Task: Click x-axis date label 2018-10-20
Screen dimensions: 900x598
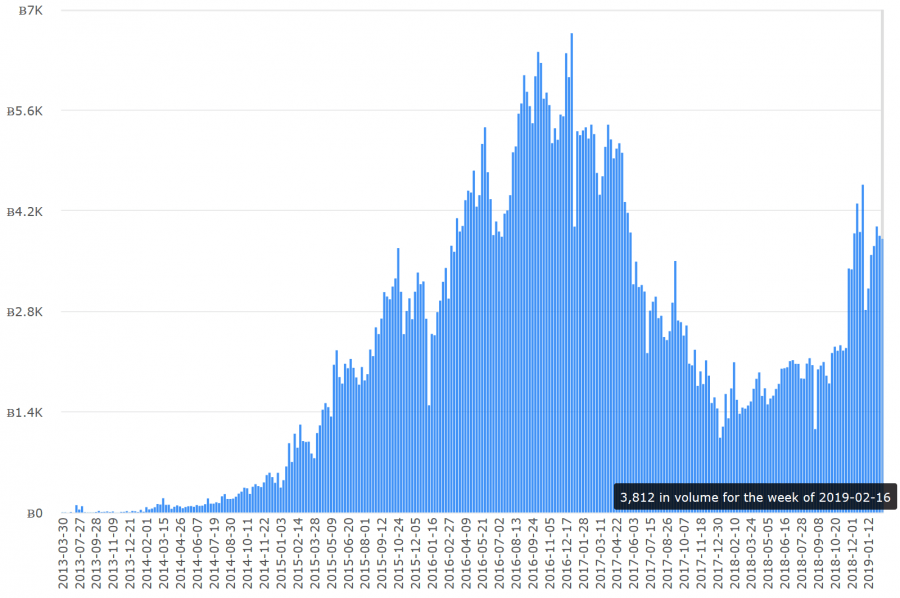Action: coord(835,553)
